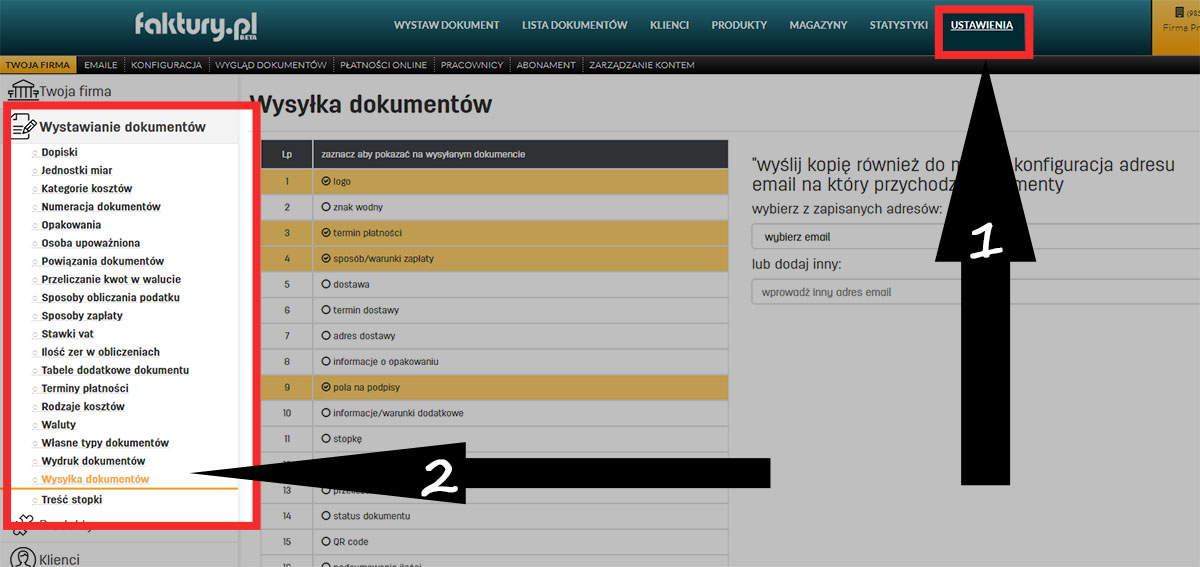Viewport: 1200px width, 567px height.
Task: Check the informacje/warunki dodatkowe option
Action: coord(326,413)
